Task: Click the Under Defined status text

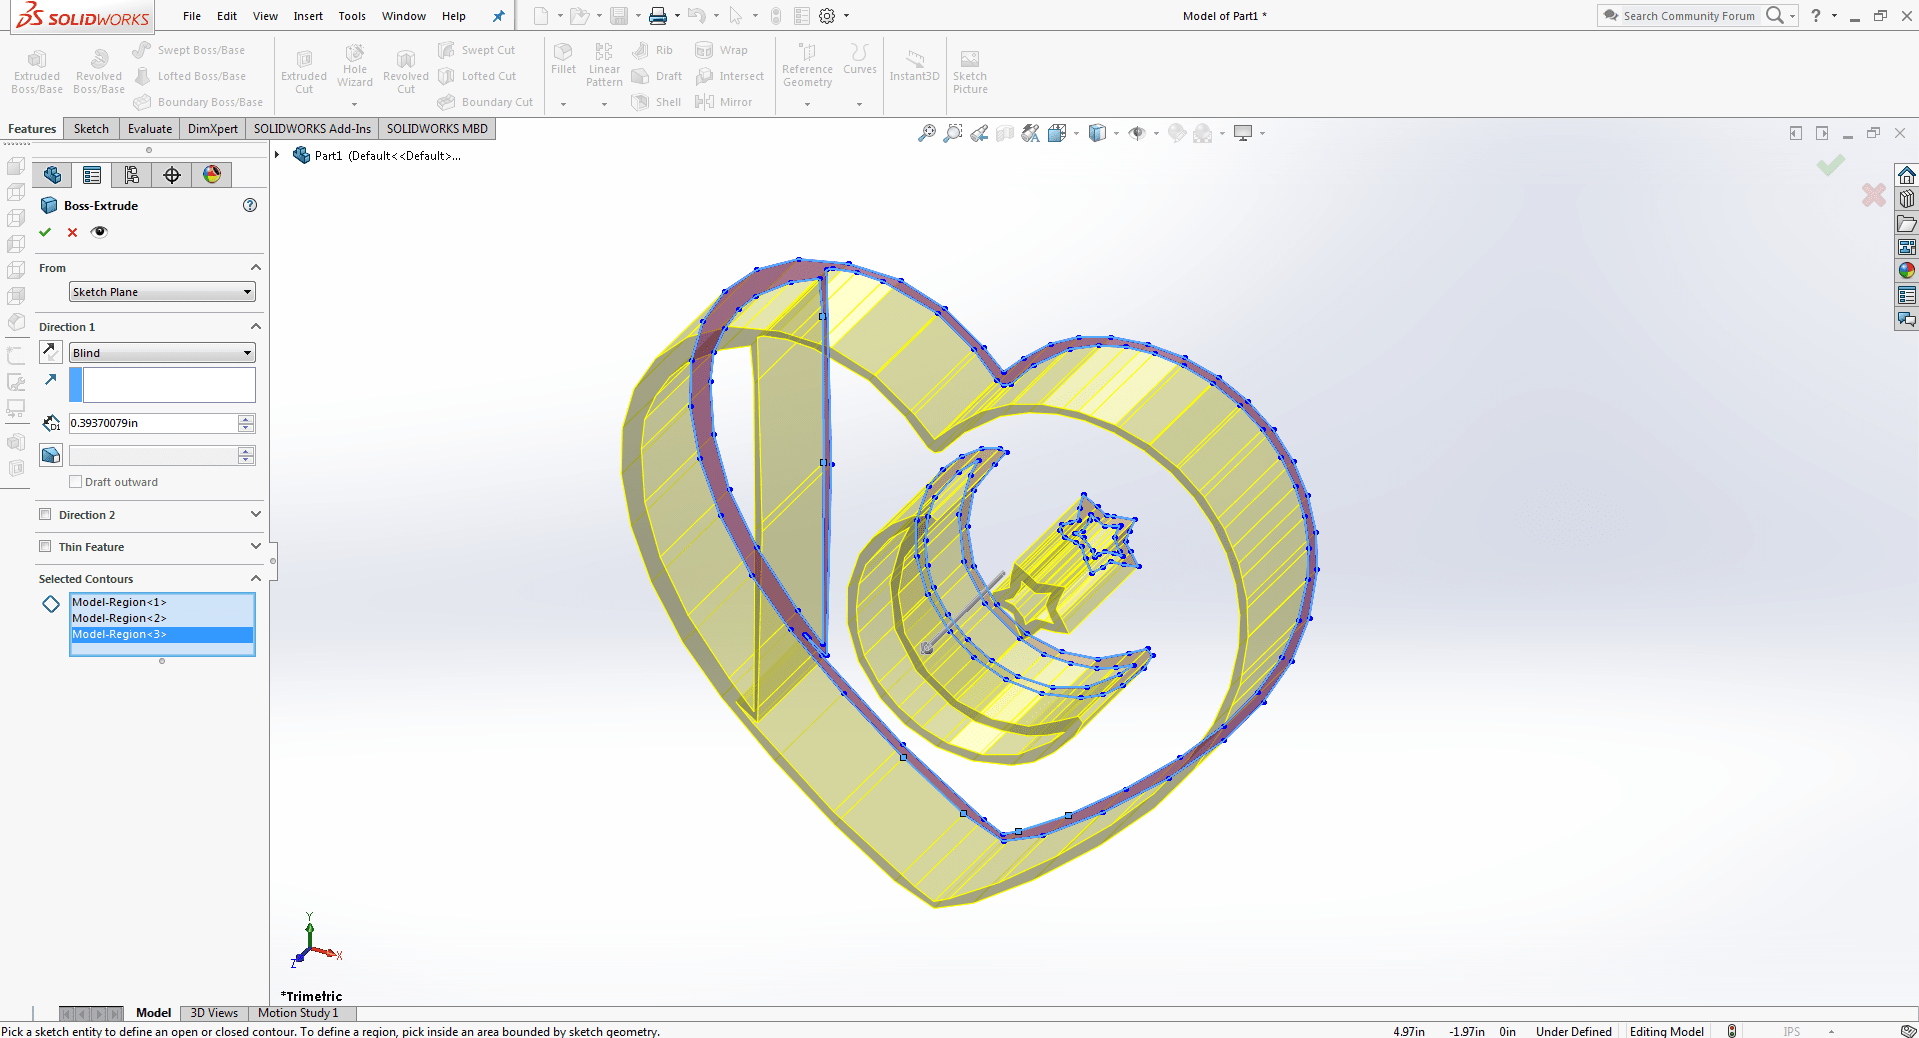Action: click(1574, 1031)
